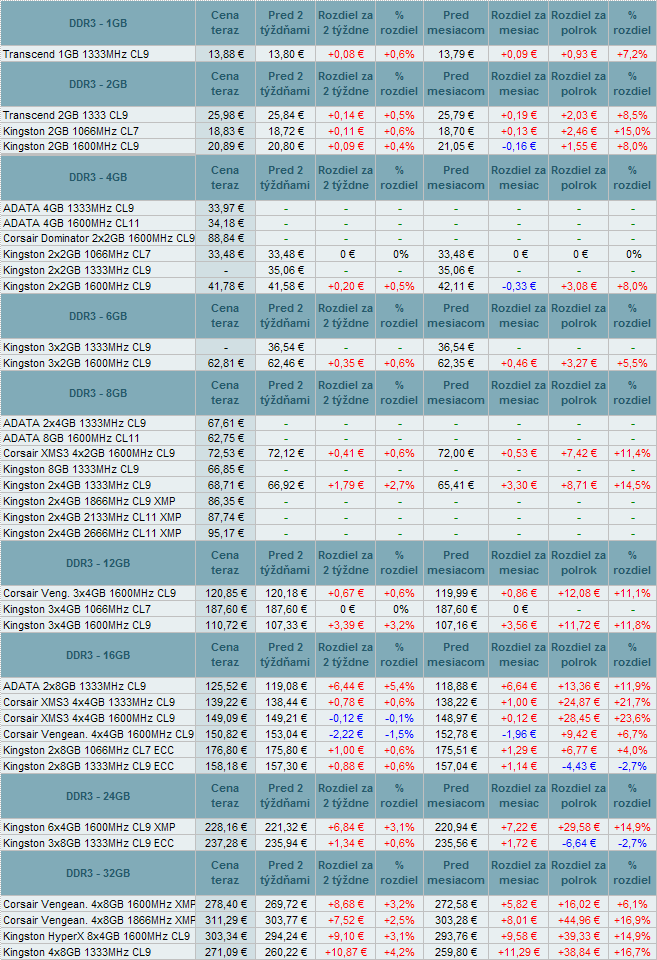This screenshot has height=960, width=657.
Task: Select the 'Kingston 8GB 1333MHz CL9' row label
Action: pos(71,470)
